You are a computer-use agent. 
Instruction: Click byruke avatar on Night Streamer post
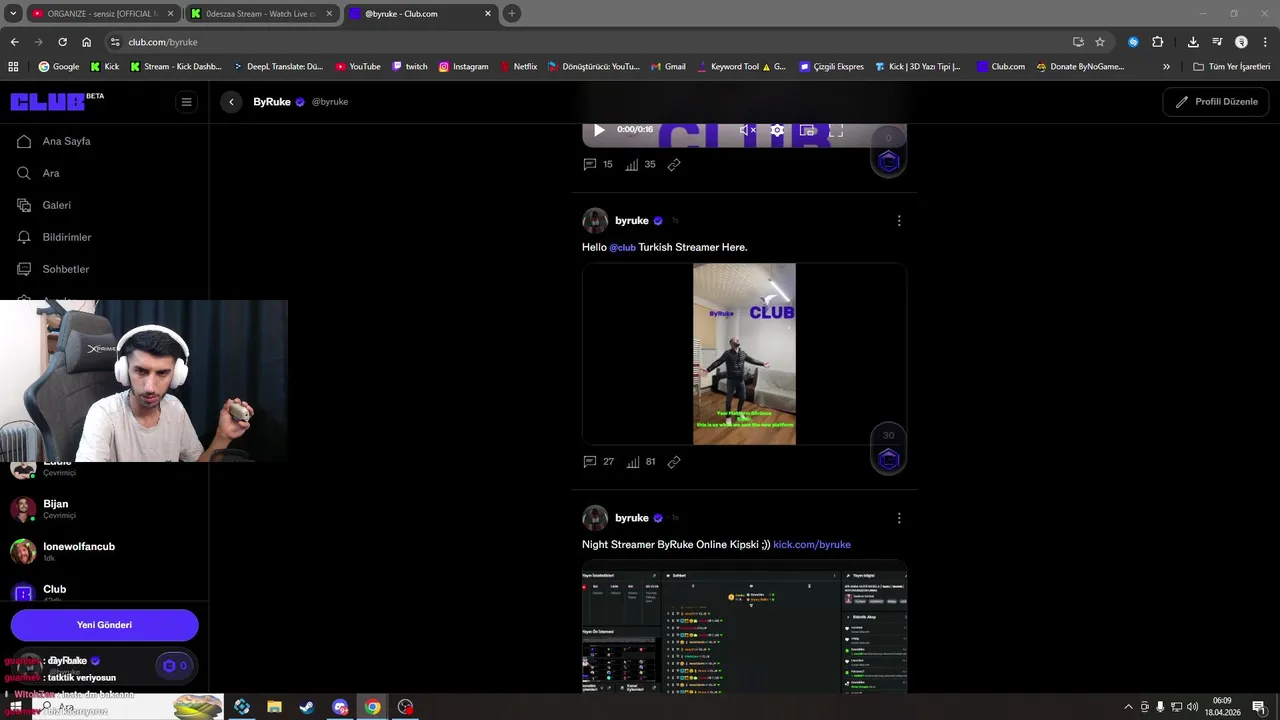[x=595, y=518]
